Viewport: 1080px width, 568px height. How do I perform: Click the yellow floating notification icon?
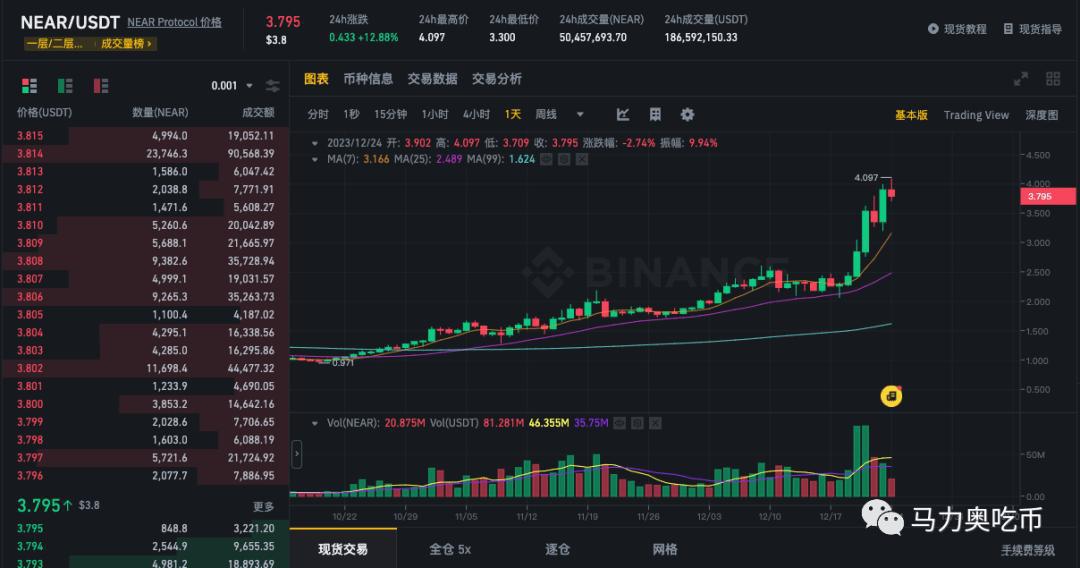[891, 396]
